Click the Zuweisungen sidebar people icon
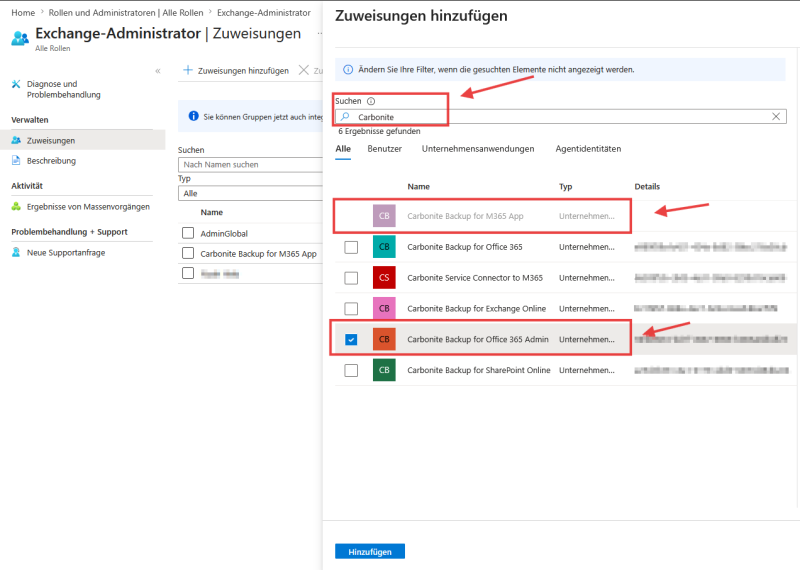The width and height of the screenshot is (800, 570). pos(16,140)
